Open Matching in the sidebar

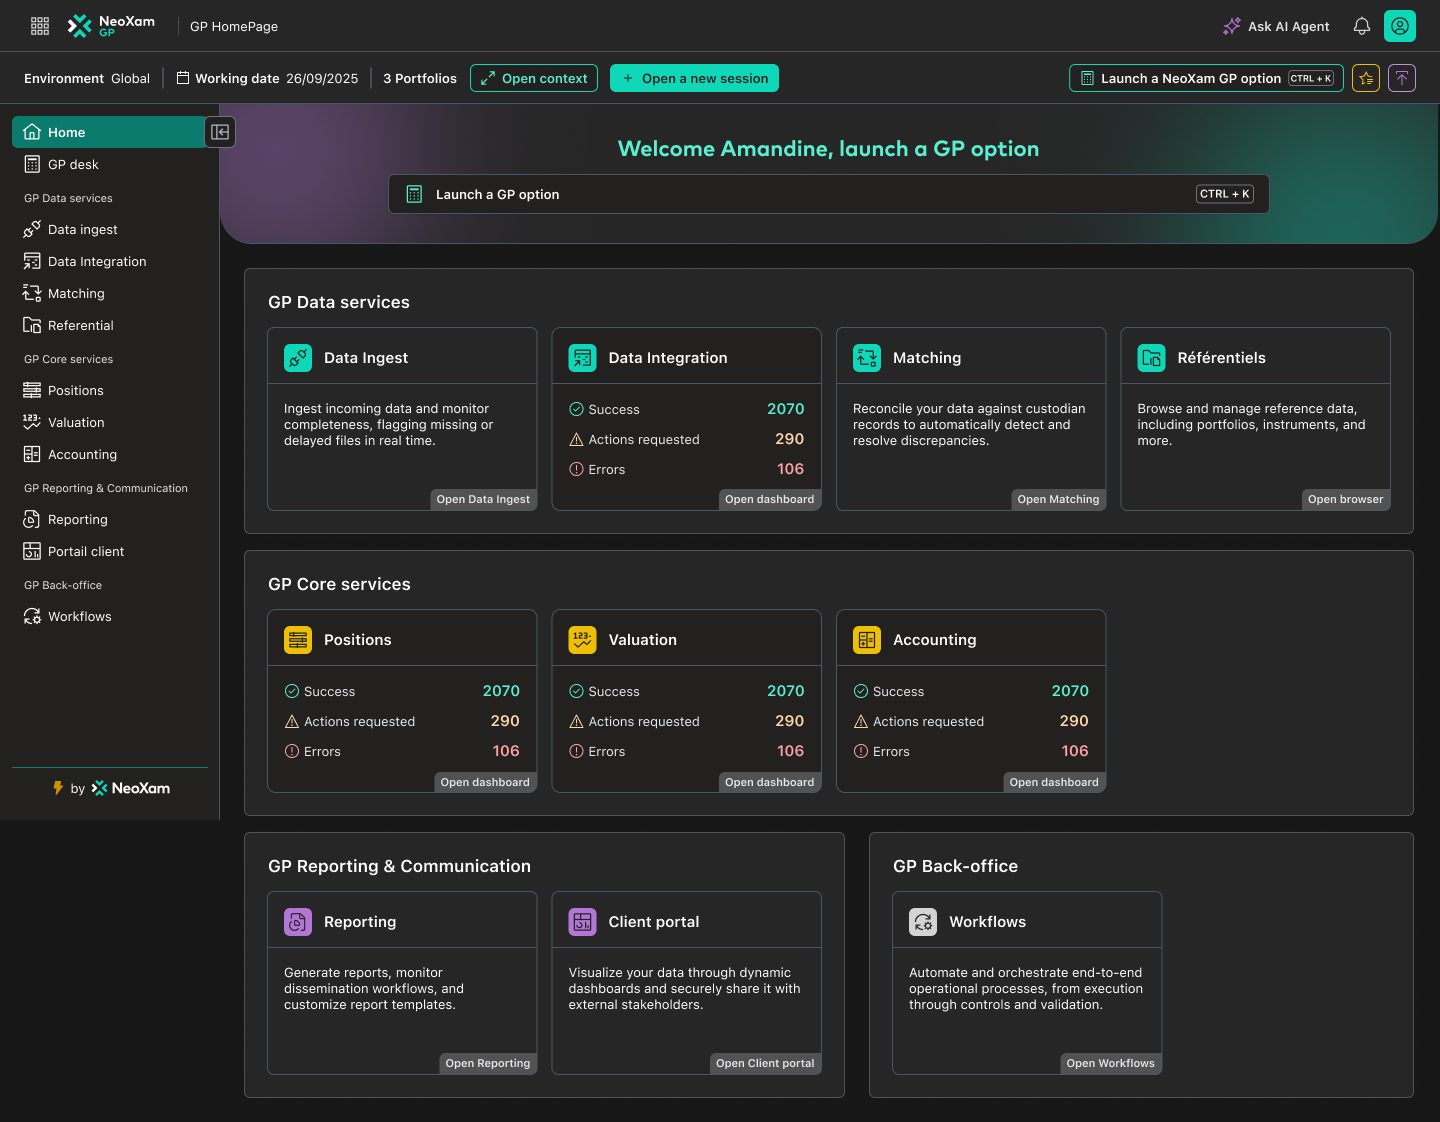point(109,293)
